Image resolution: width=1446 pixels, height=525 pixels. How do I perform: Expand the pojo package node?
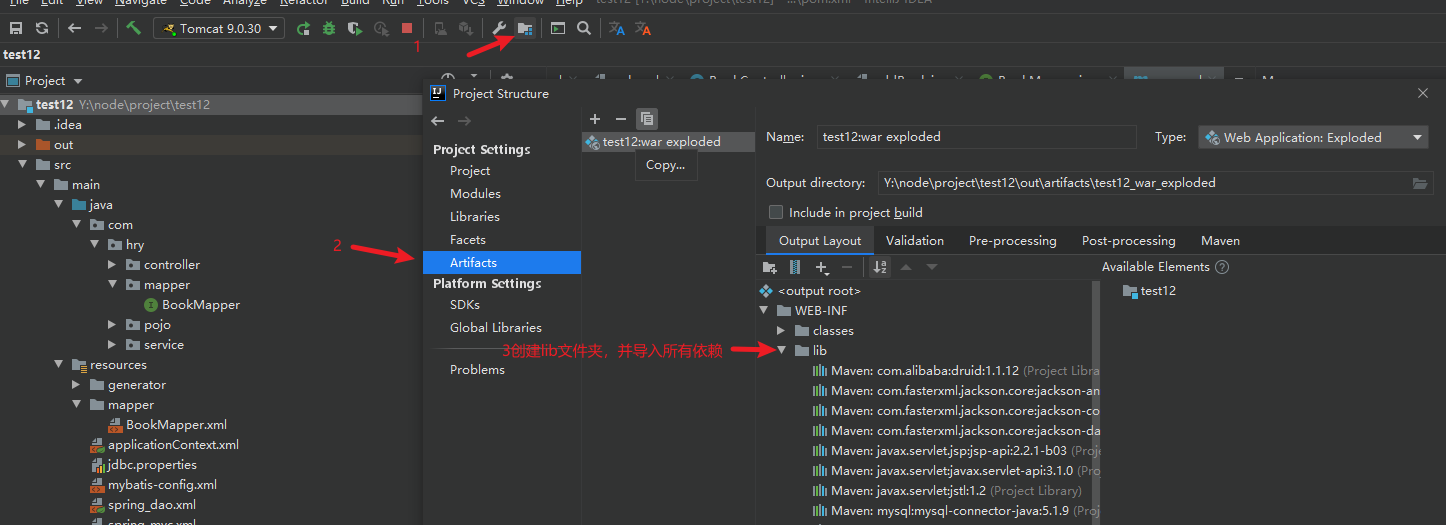point(112,325)
